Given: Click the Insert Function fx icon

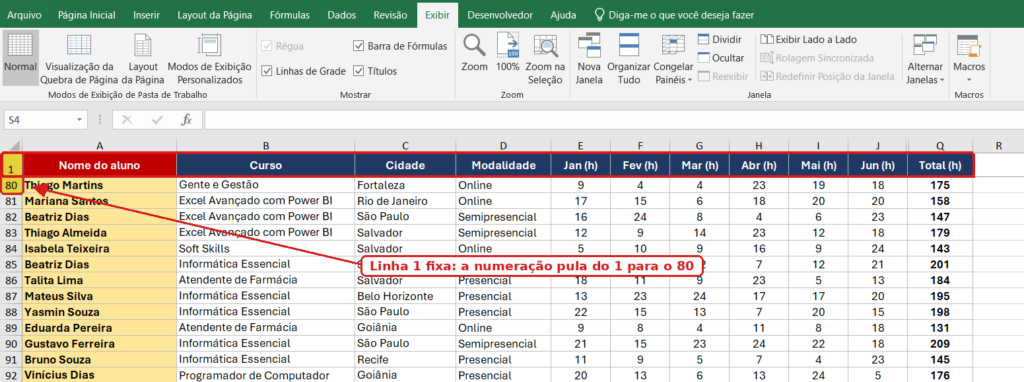Looking at the screenshot, I should (186, 119).
